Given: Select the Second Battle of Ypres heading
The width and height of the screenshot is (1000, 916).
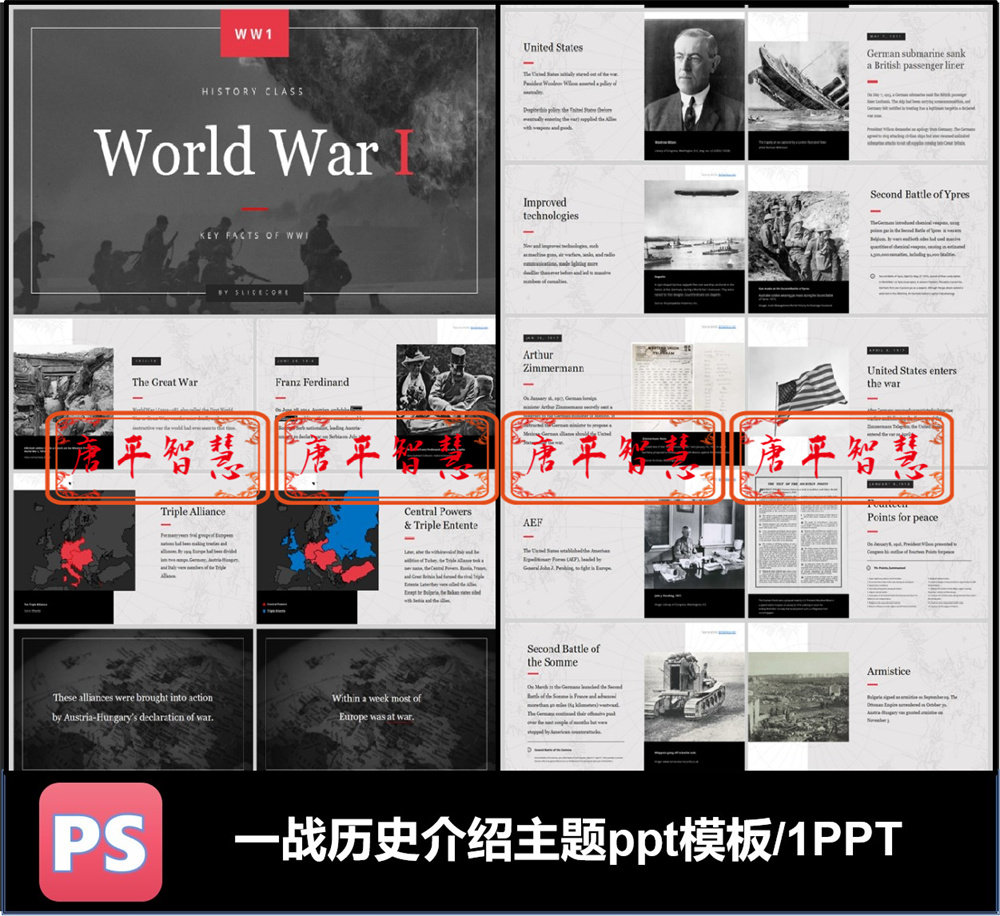Looking at the screenshot, I should pyautogui.click(x=920, y=195).
